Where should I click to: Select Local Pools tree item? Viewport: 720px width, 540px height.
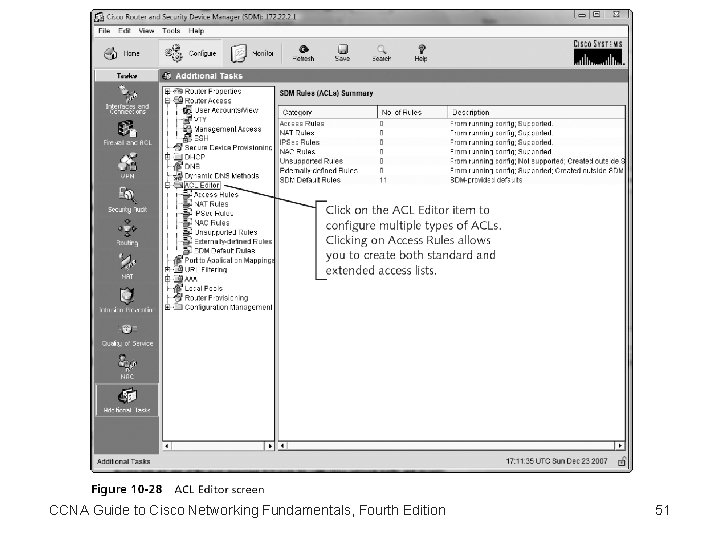204,288
